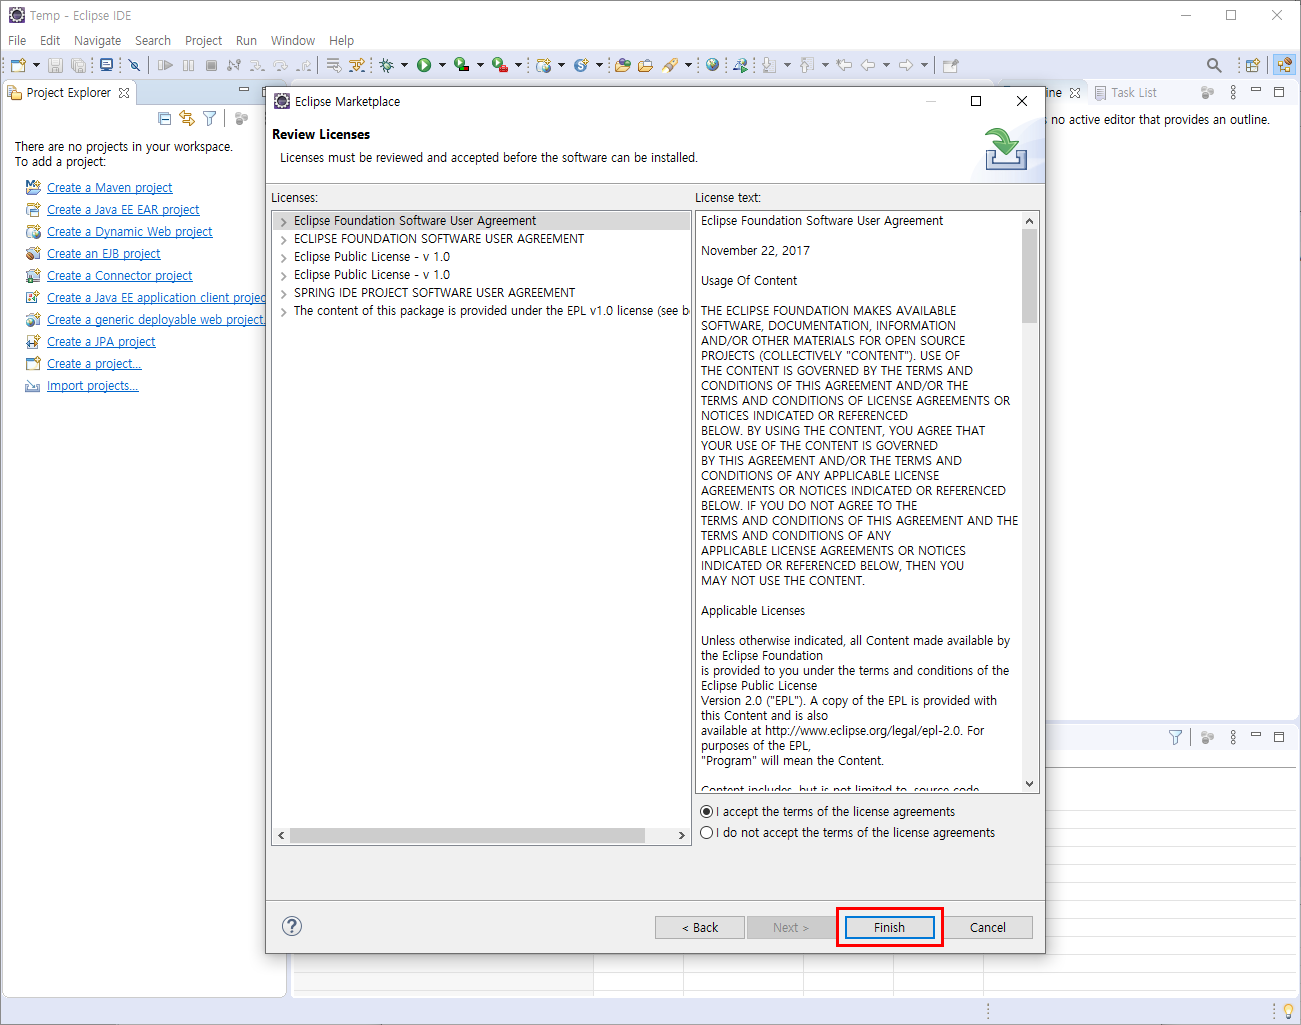This screenshot has width=1301, height=1025.
Task: Click 'Create a JPA project' link
Action: coord(101,341)
